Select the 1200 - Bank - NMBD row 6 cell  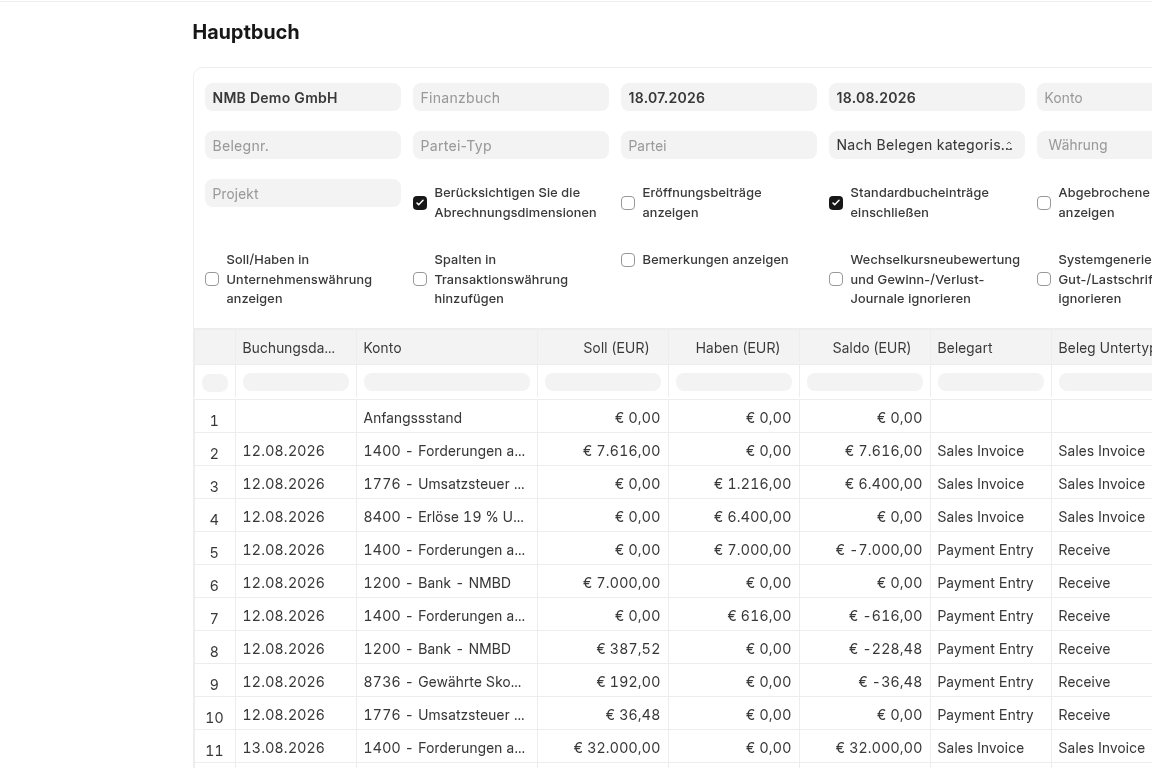[x=447, y=583]
